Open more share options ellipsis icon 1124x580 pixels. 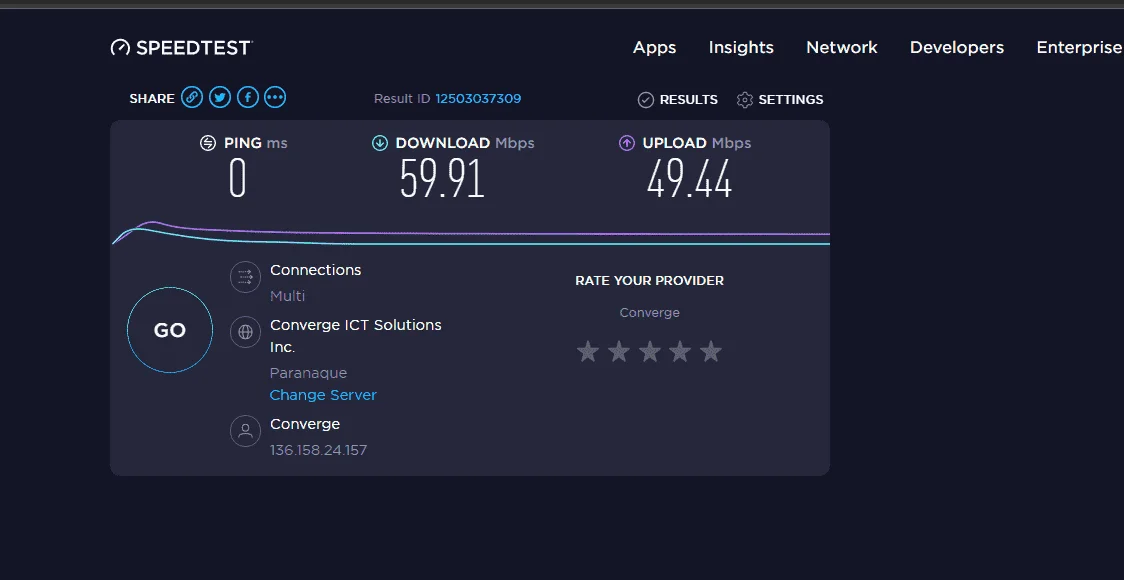275,97
